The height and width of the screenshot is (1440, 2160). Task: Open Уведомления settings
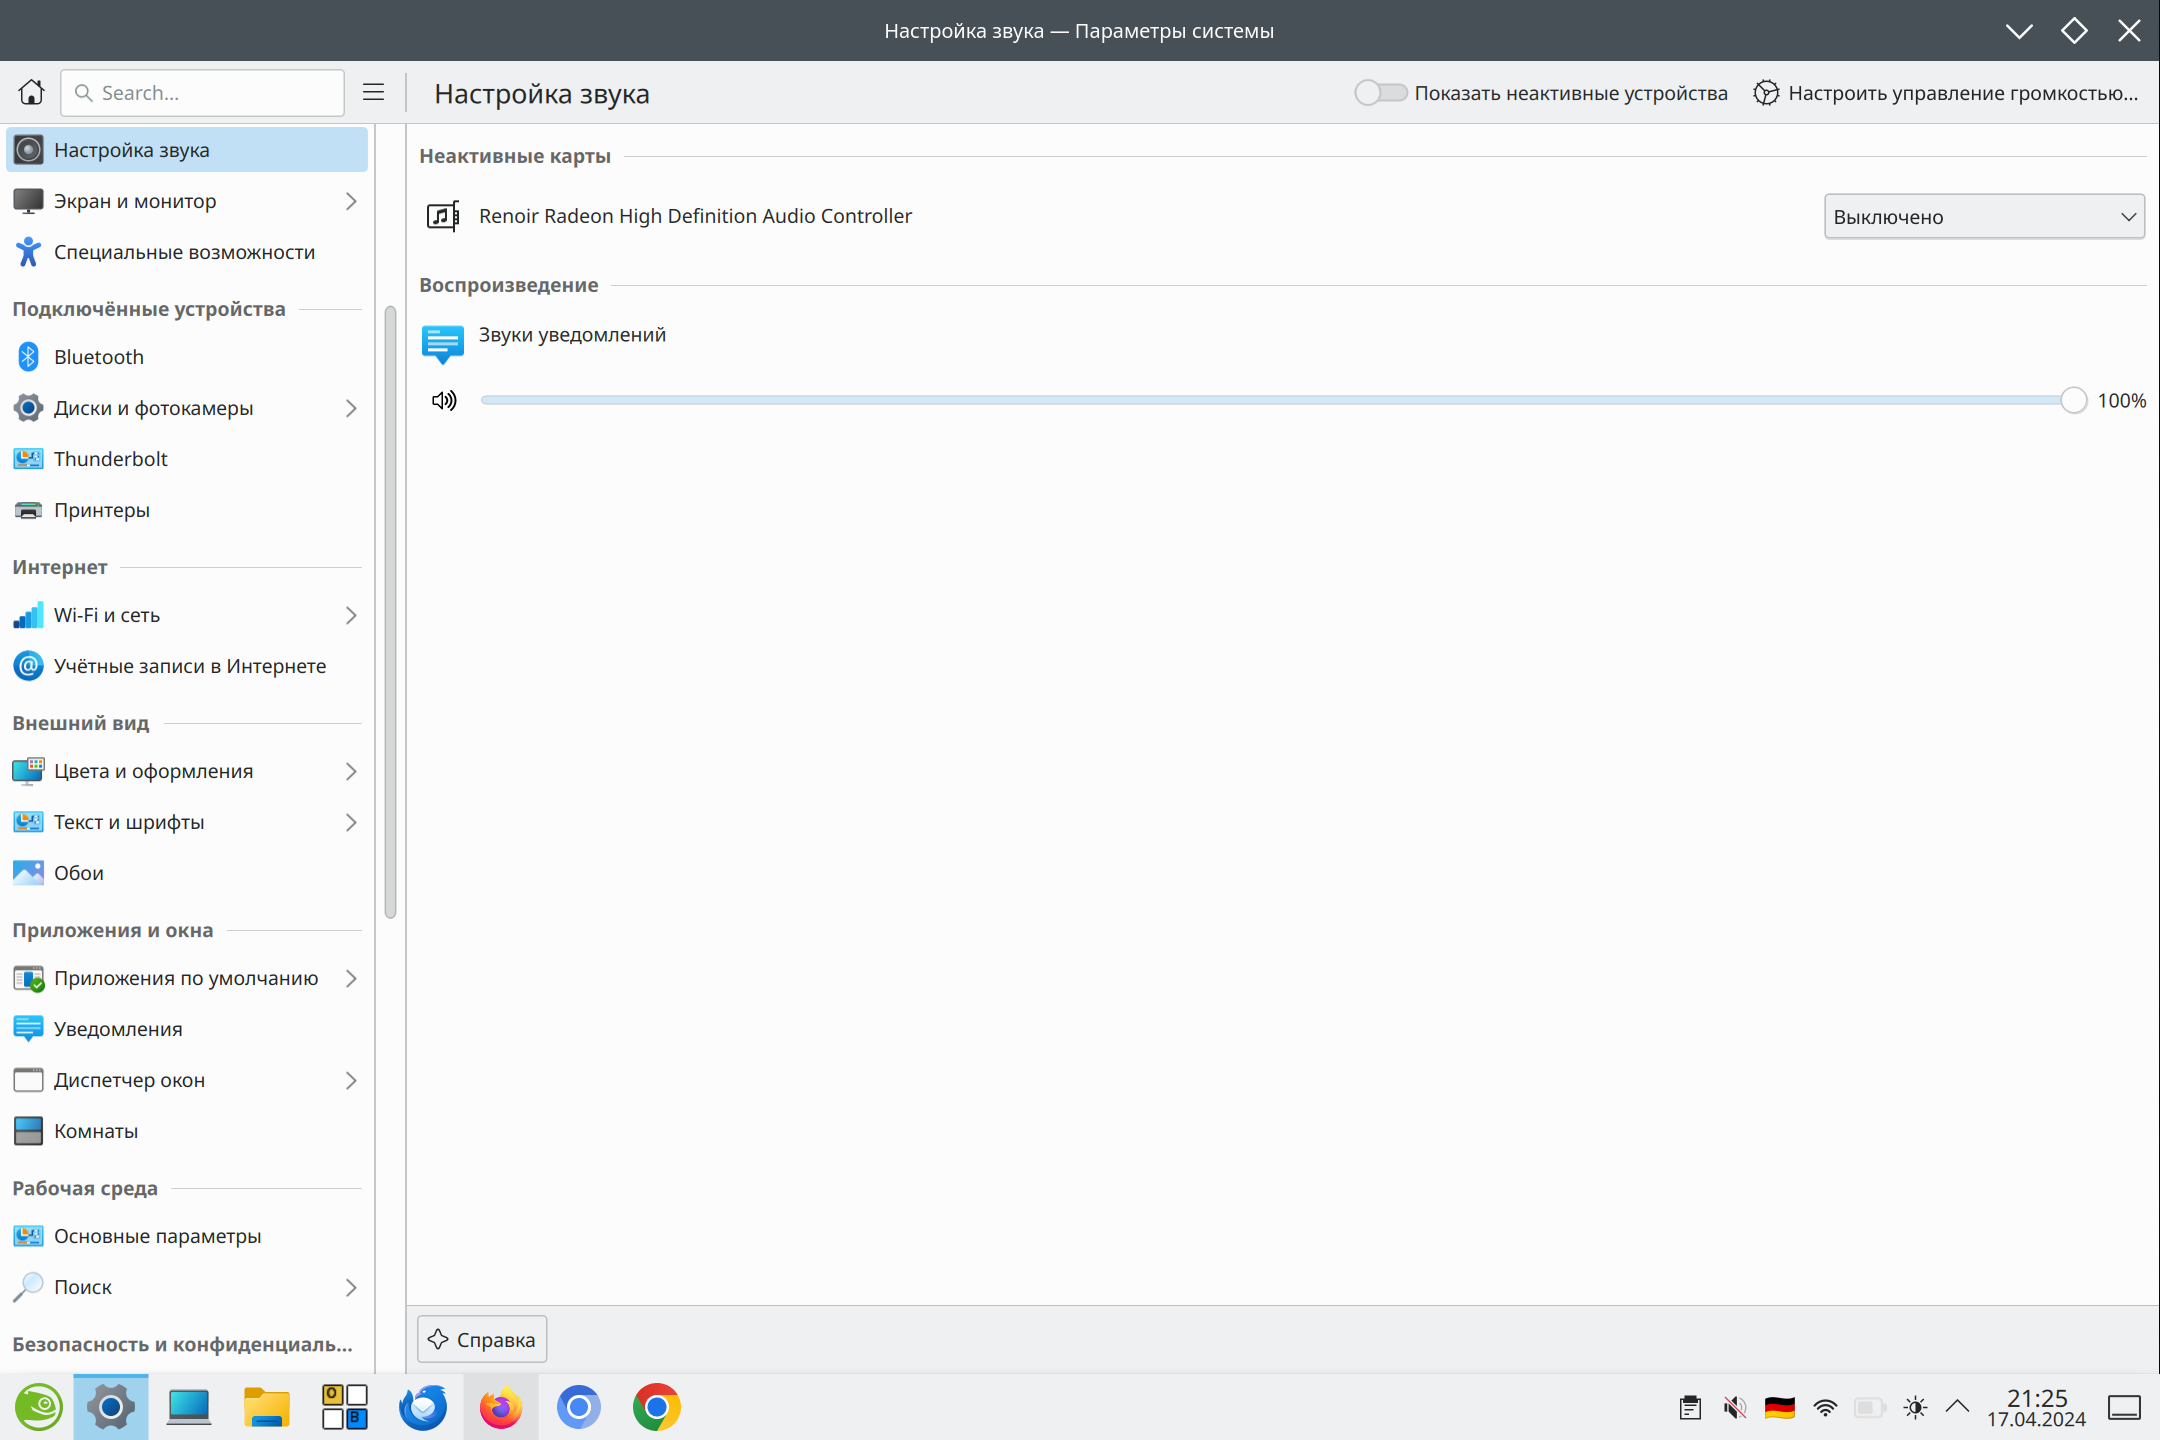(x=118, y=1028)
